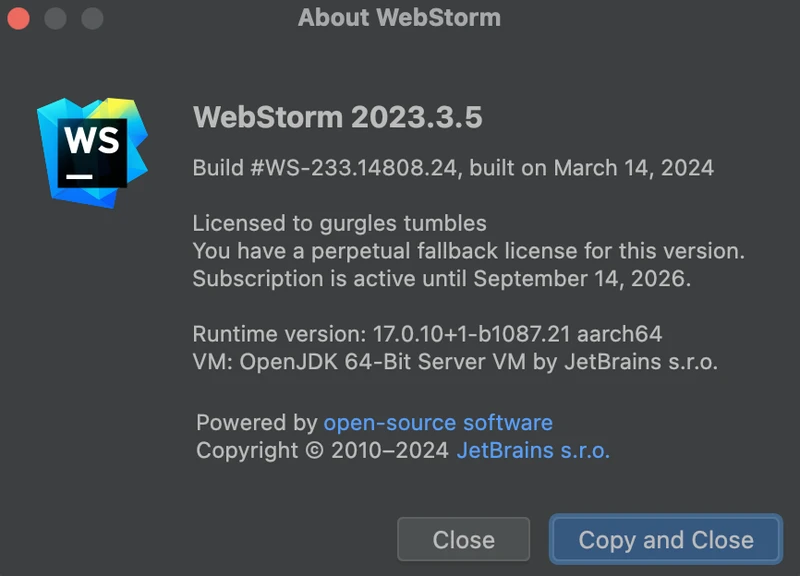
Task: Click the VM: OpenJDK 64-Bit Server line
Action: coord(455,361)
